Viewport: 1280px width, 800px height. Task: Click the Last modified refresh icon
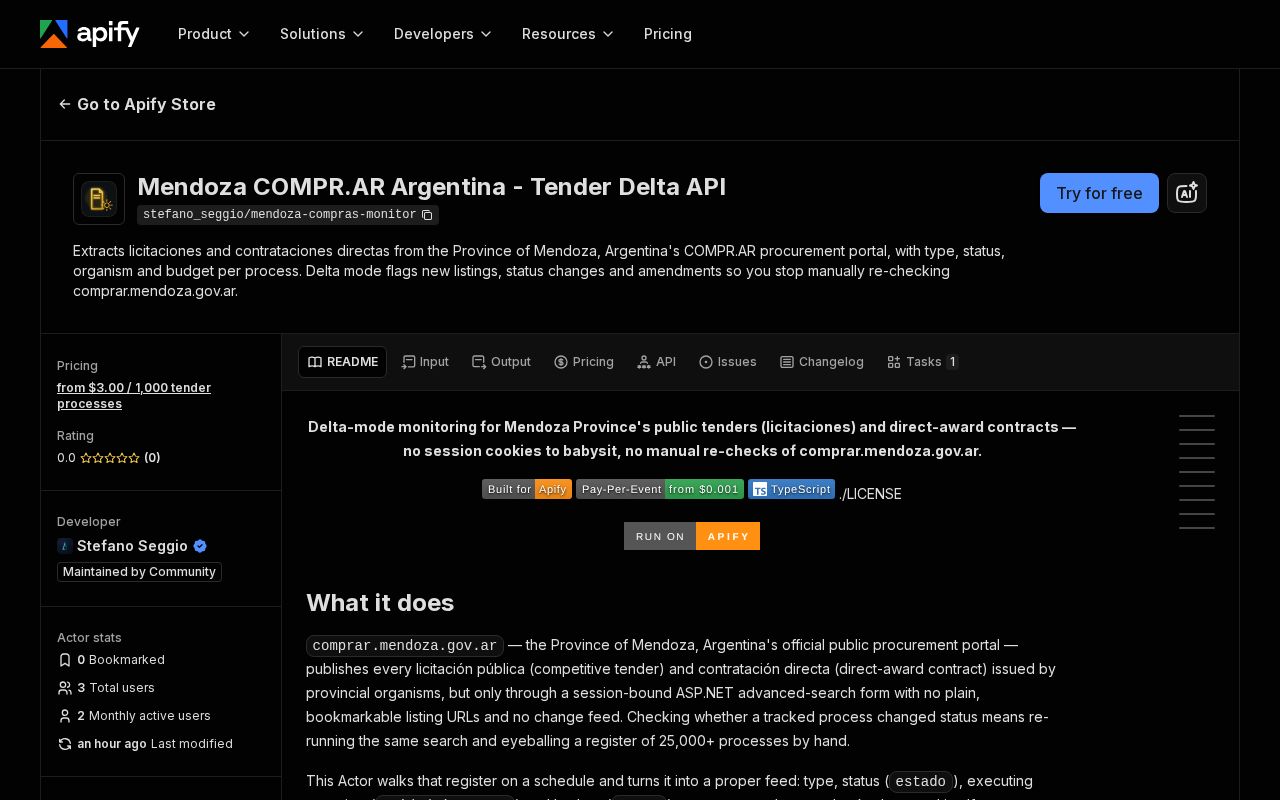tap(65, 744)
